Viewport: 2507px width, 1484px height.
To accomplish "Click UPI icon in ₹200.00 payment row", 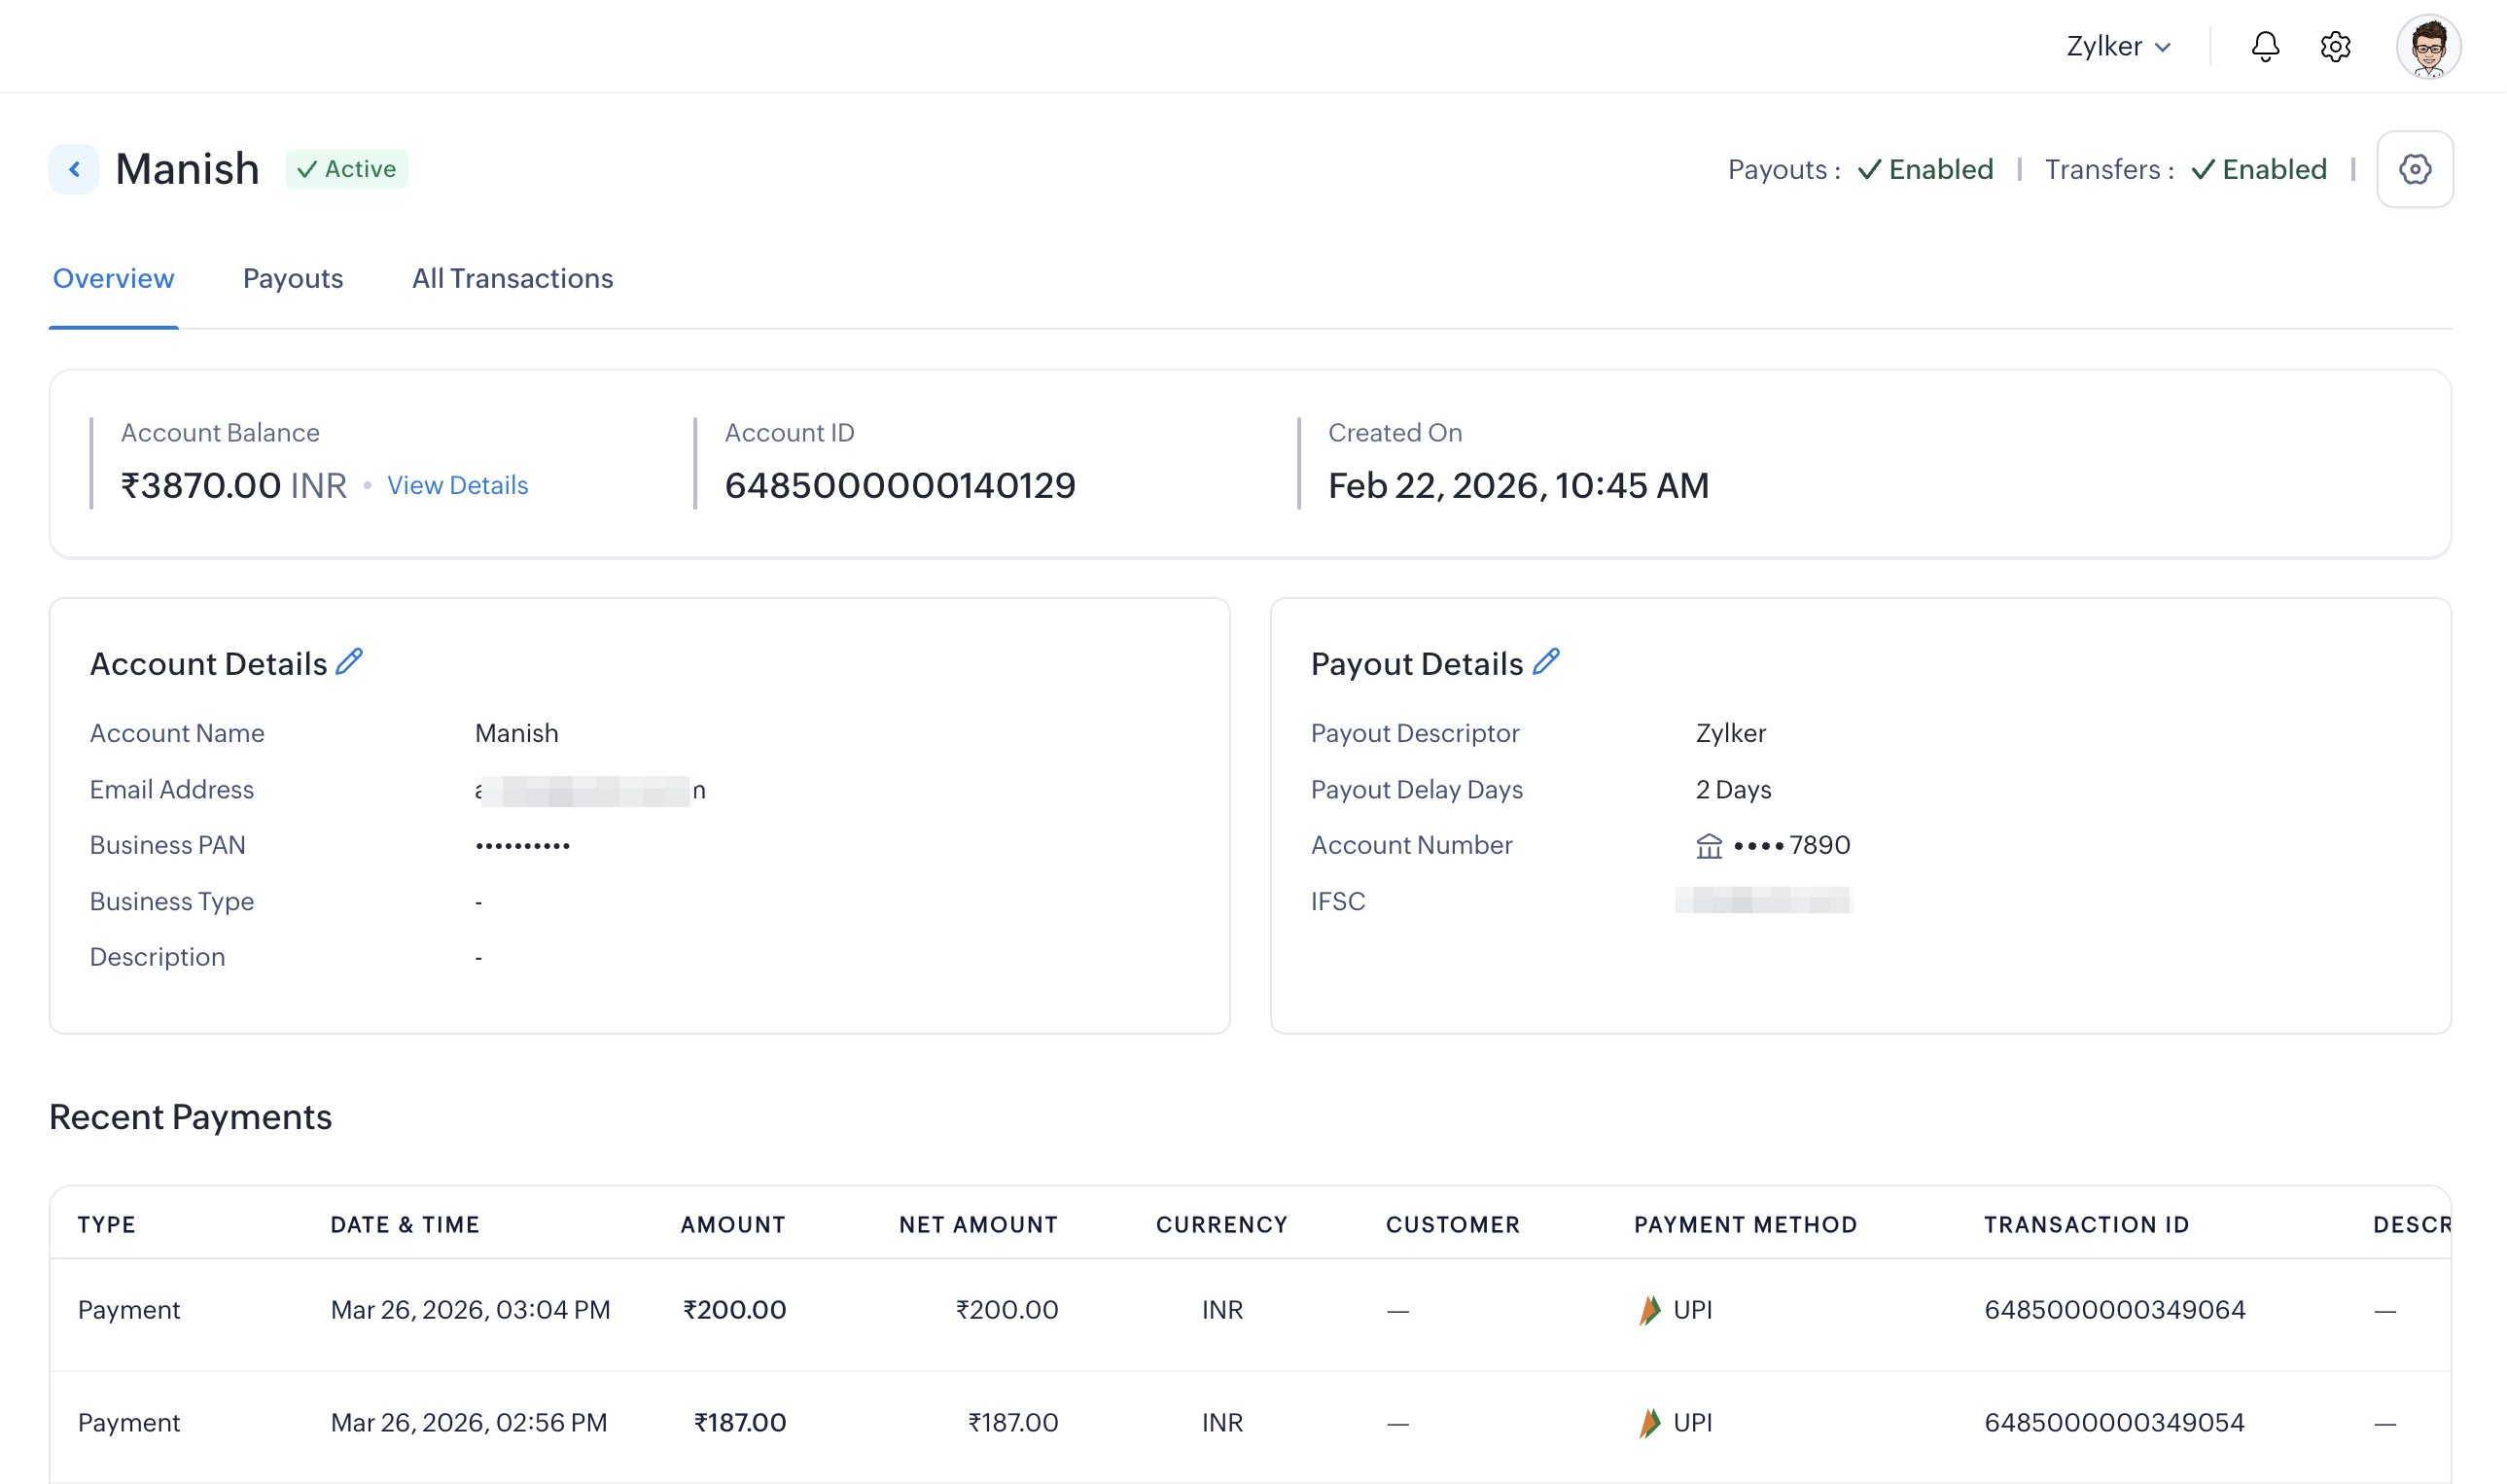I will click(x=1649, y=1310).
